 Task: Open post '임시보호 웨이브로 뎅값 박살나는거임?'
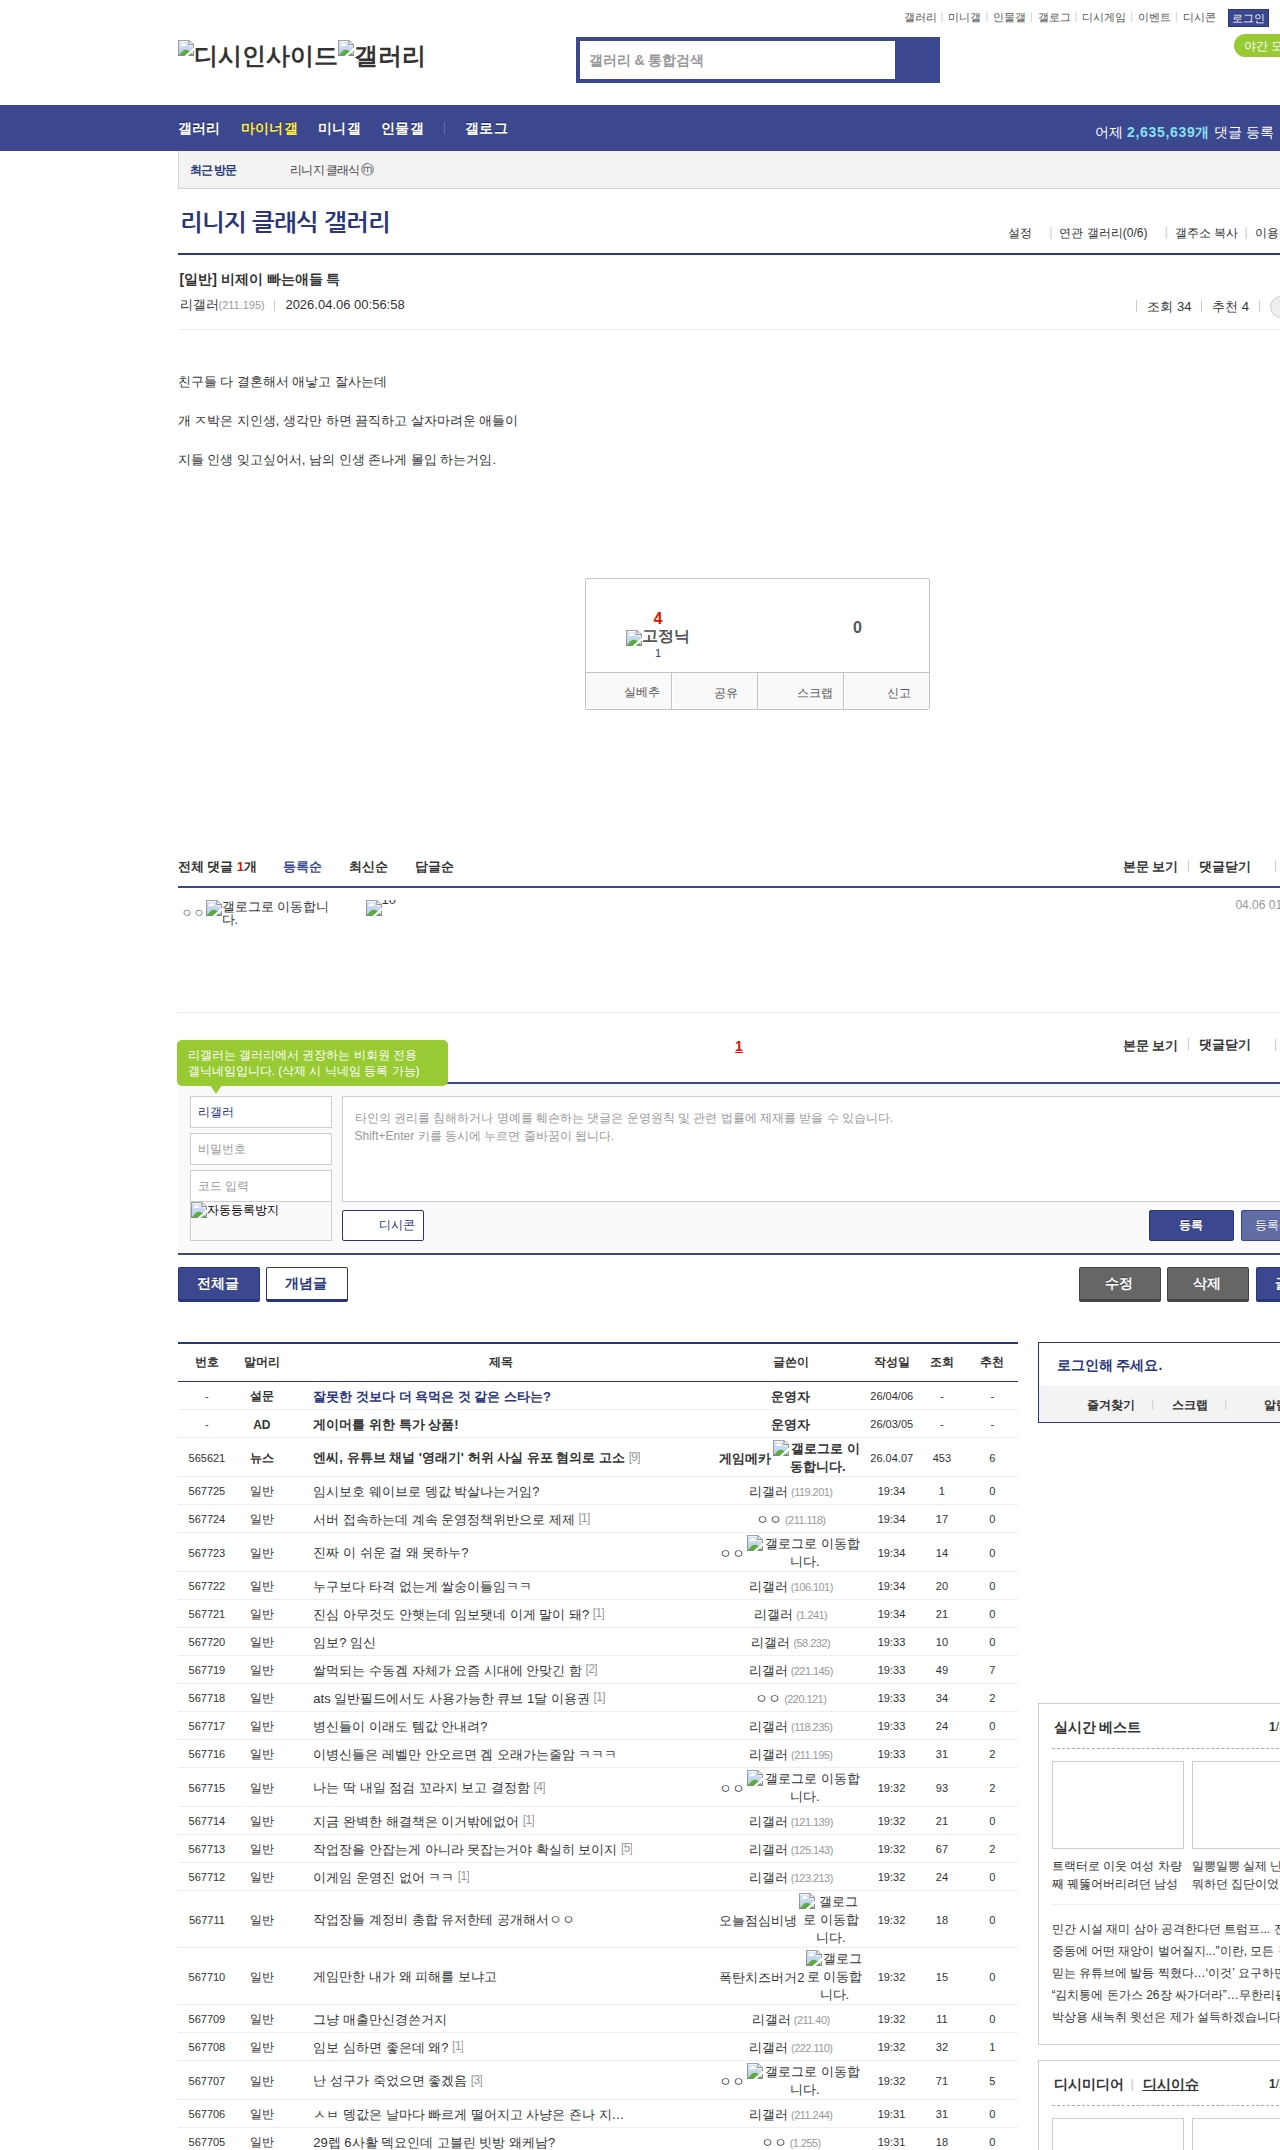pos(426,1491)
